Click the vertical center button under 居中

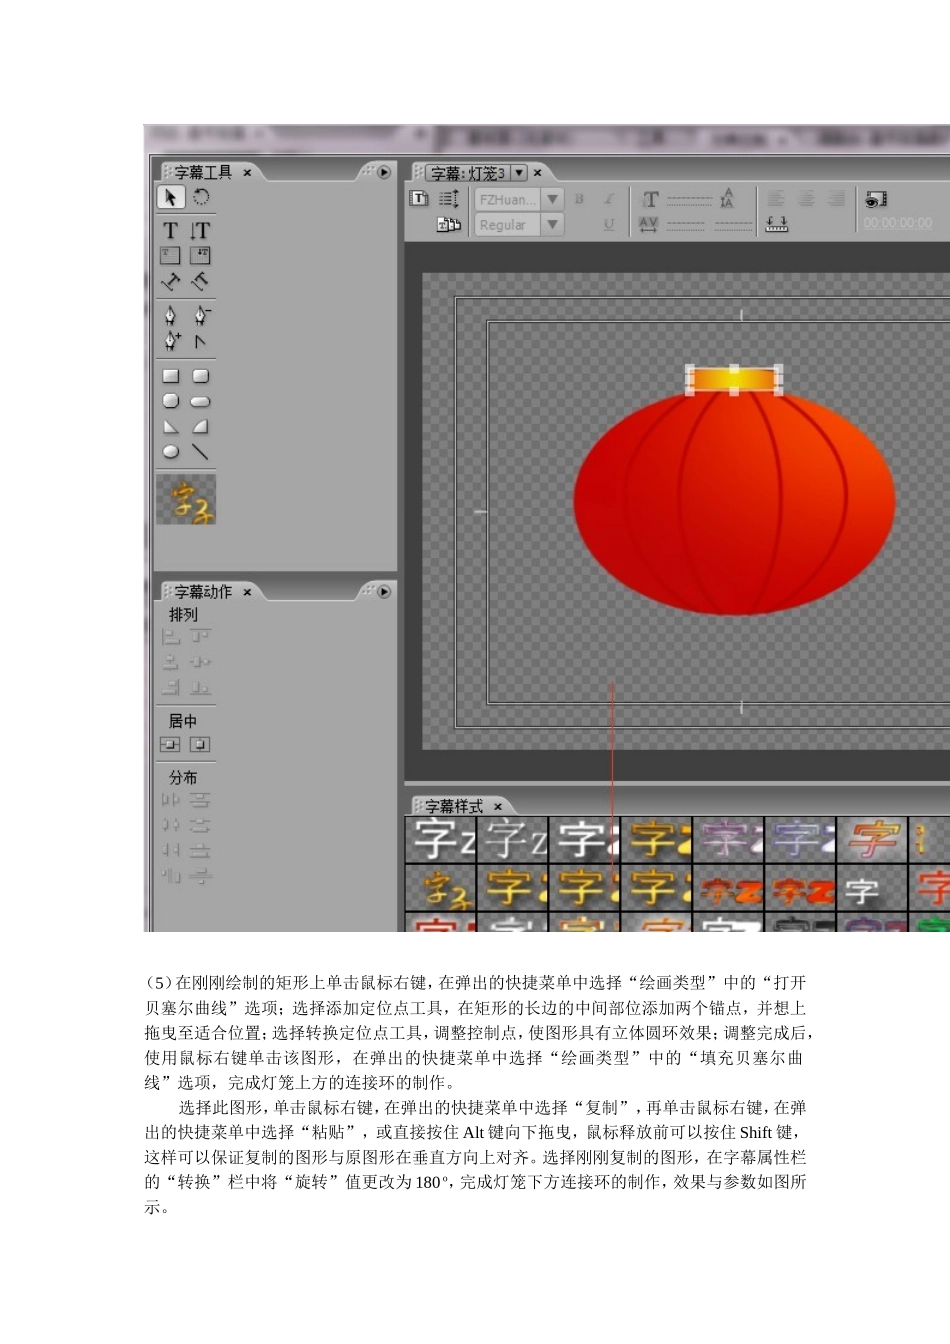[171, 745]
